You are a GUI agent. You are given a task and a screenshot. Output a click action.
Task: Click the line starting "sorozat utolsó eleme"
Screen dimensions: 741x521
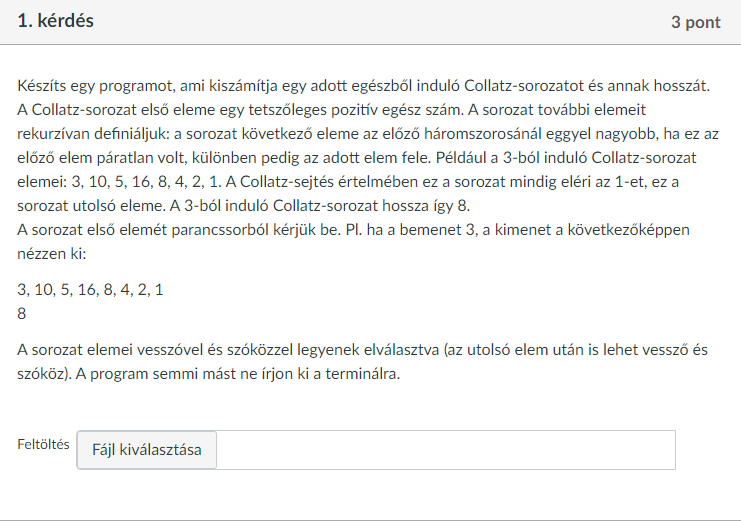click(x=243, y=206)
